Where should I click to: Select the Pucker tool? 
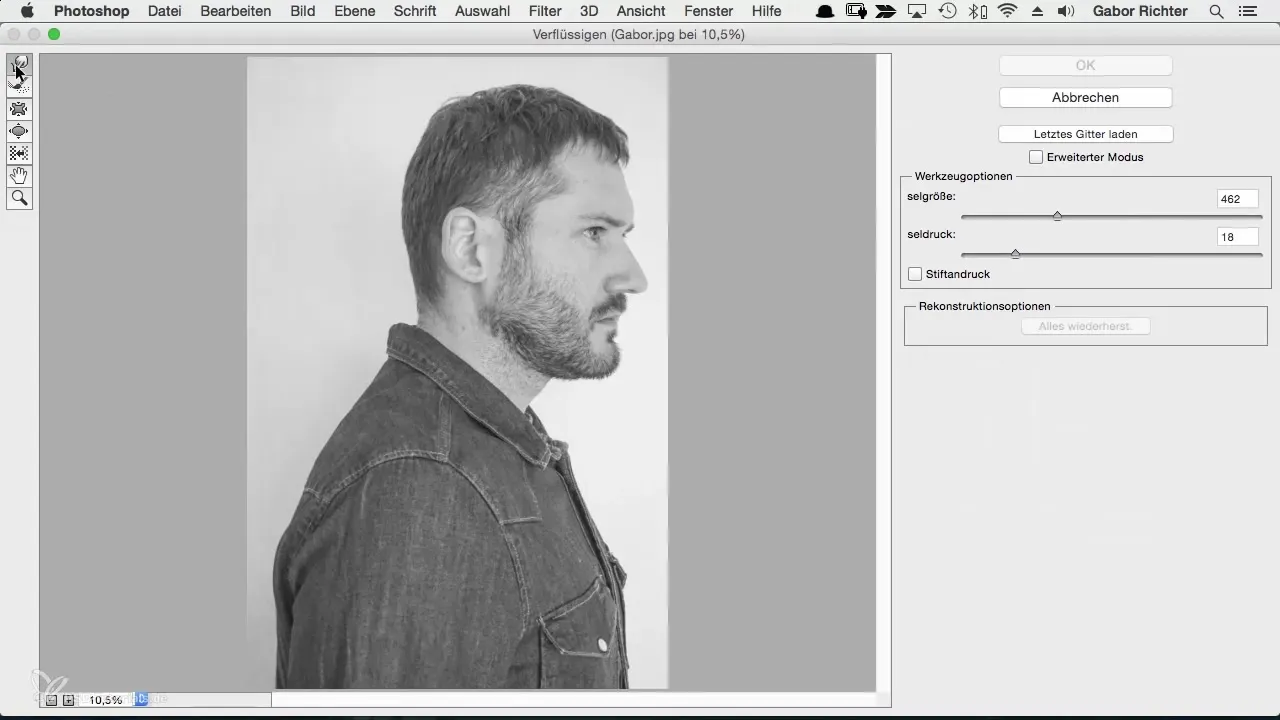[x=19, y=109]
